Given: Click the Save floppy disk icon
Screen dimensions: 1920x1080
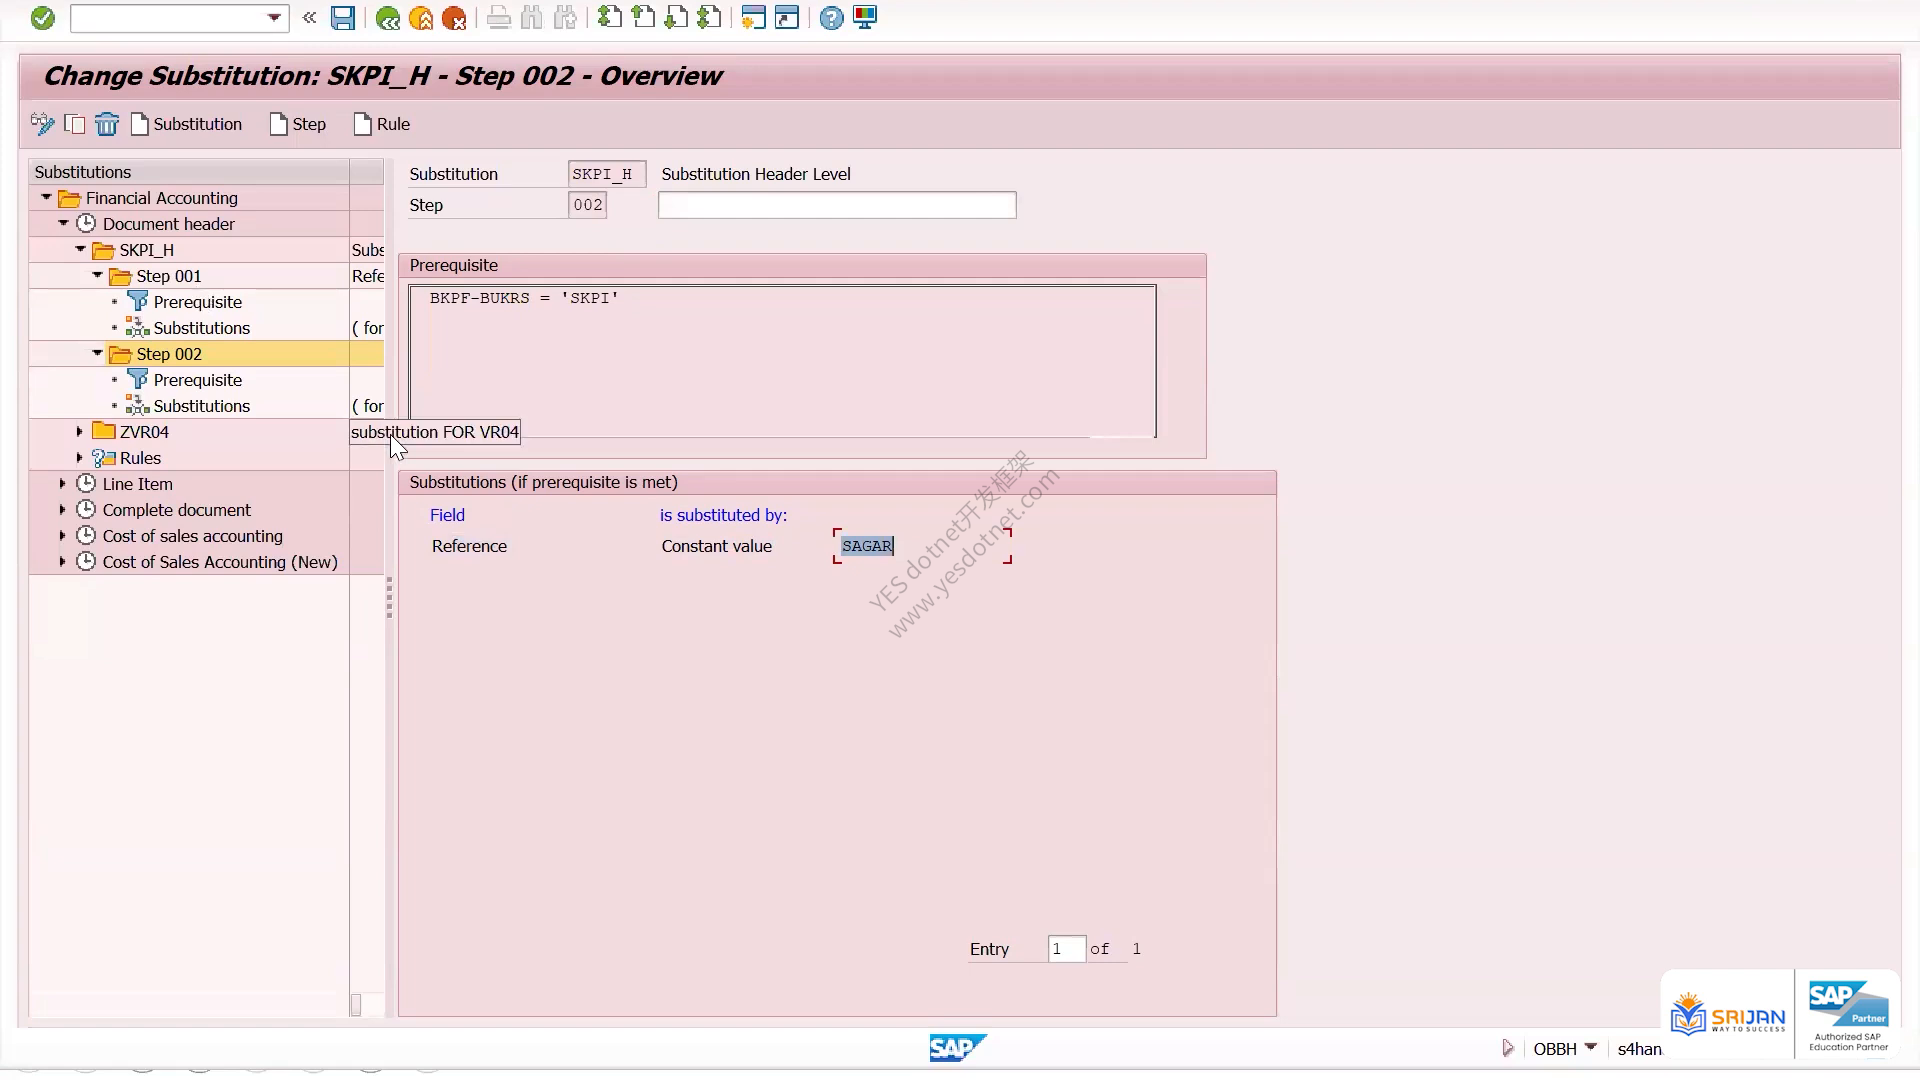Looking at the screenshot, I should (343, 18).
